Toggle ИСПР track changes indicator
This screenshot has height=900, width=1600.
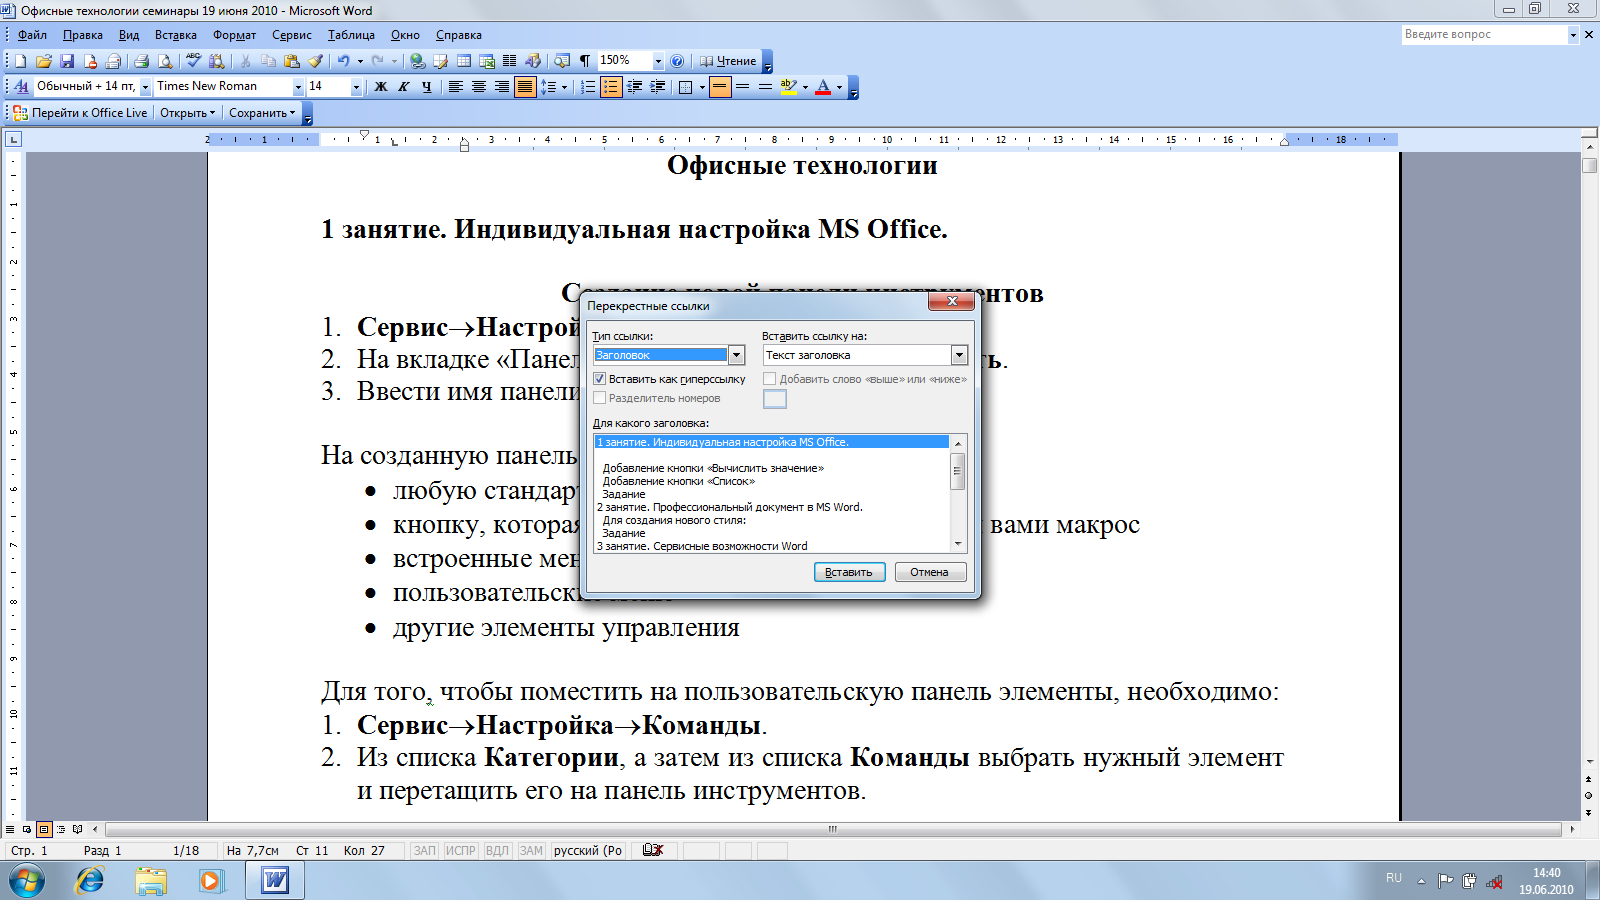[461, 850]
